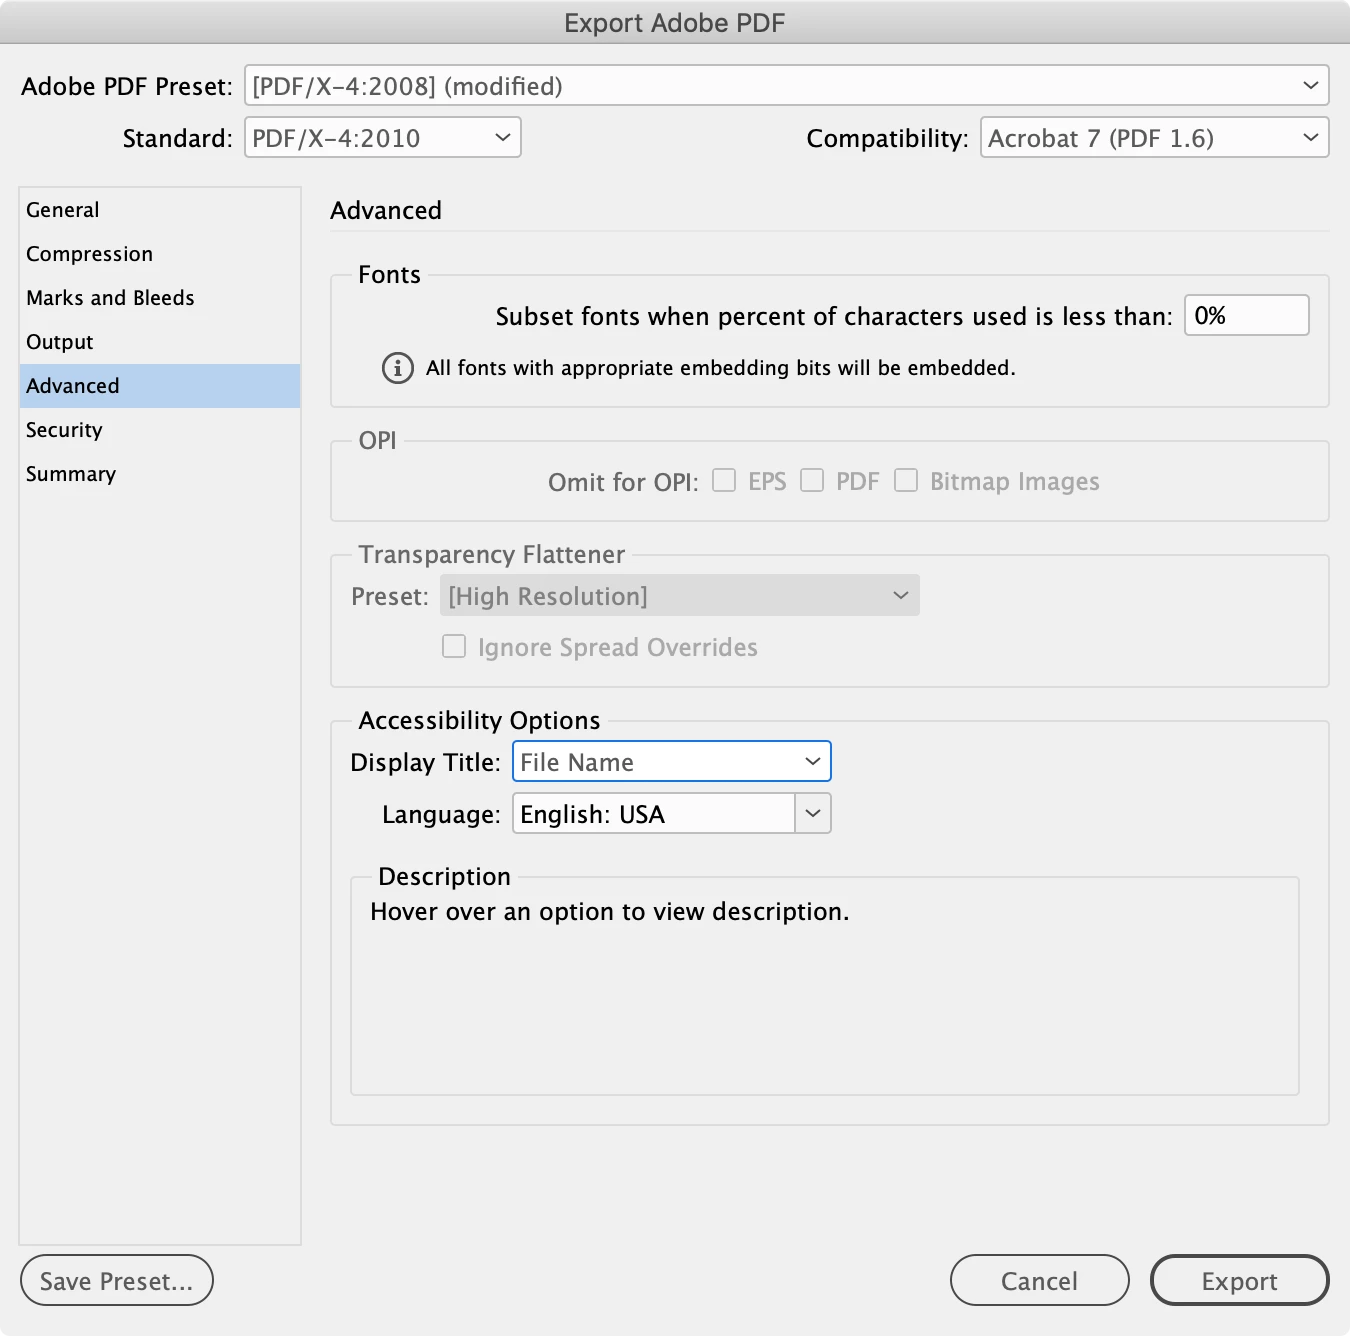Open the Standard PDF/X-4:2010 dropdown

point(383,138)
